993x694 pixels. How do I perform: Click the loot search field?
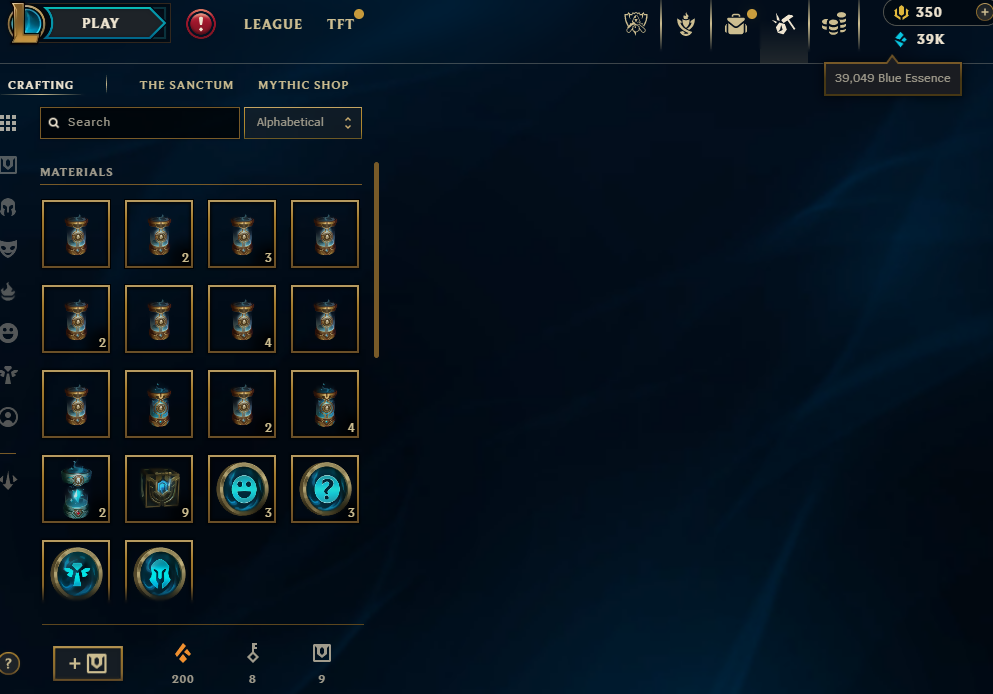[x=140, y=123]
